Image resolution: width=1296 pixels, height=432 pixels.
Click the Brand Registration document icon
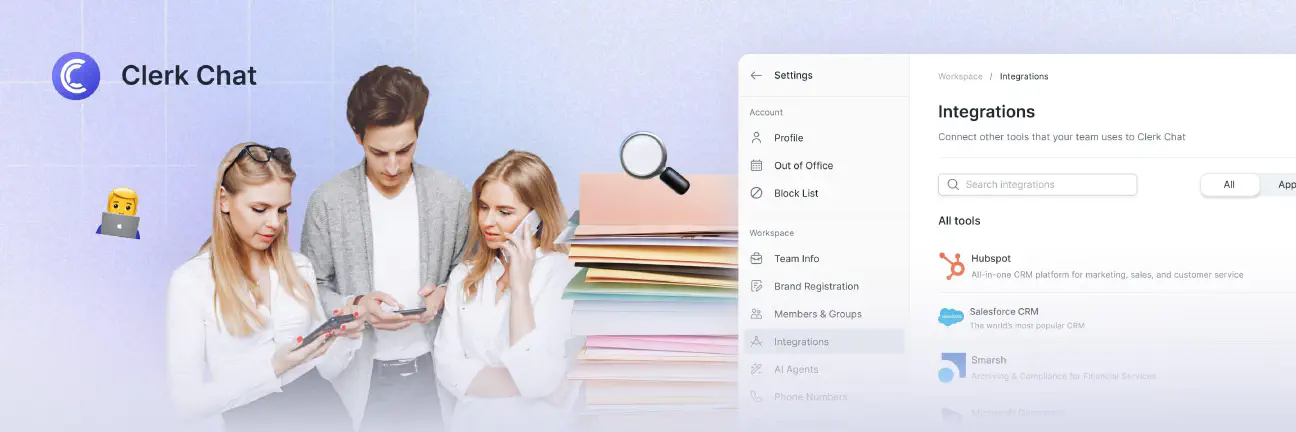[x=756, y=286]
